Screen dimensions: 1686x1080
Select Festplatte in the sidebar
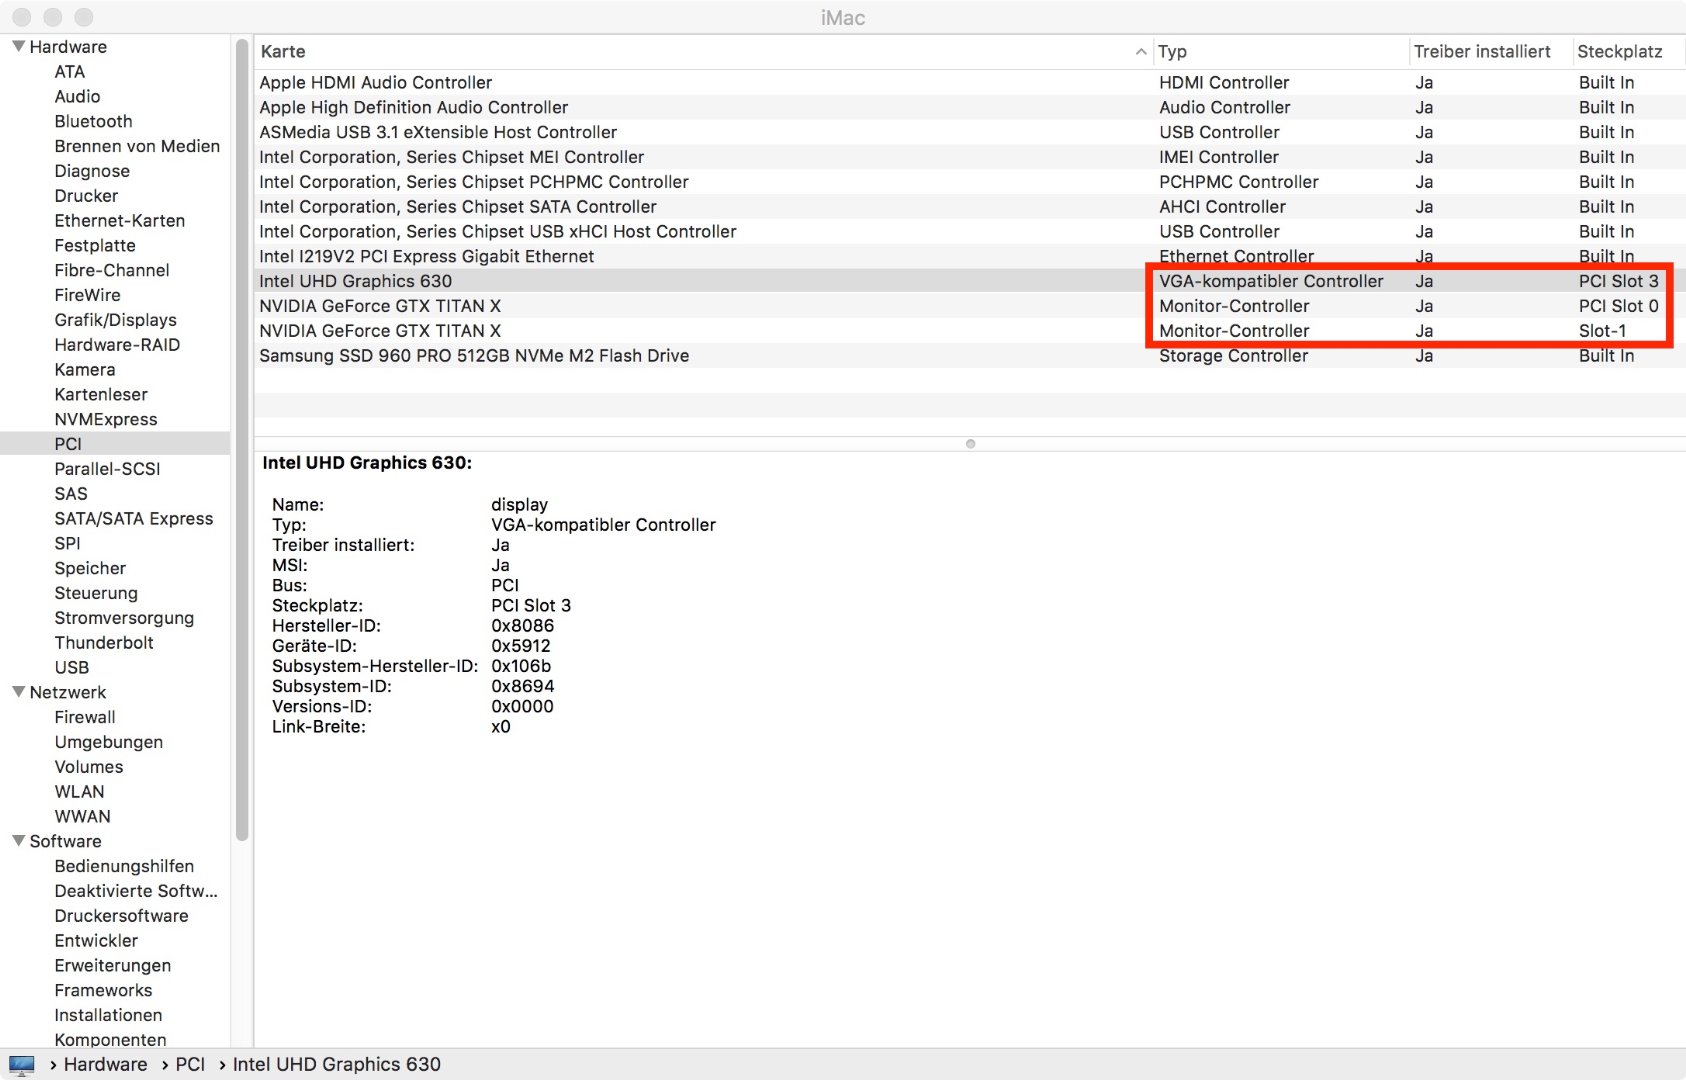point(95,245)
